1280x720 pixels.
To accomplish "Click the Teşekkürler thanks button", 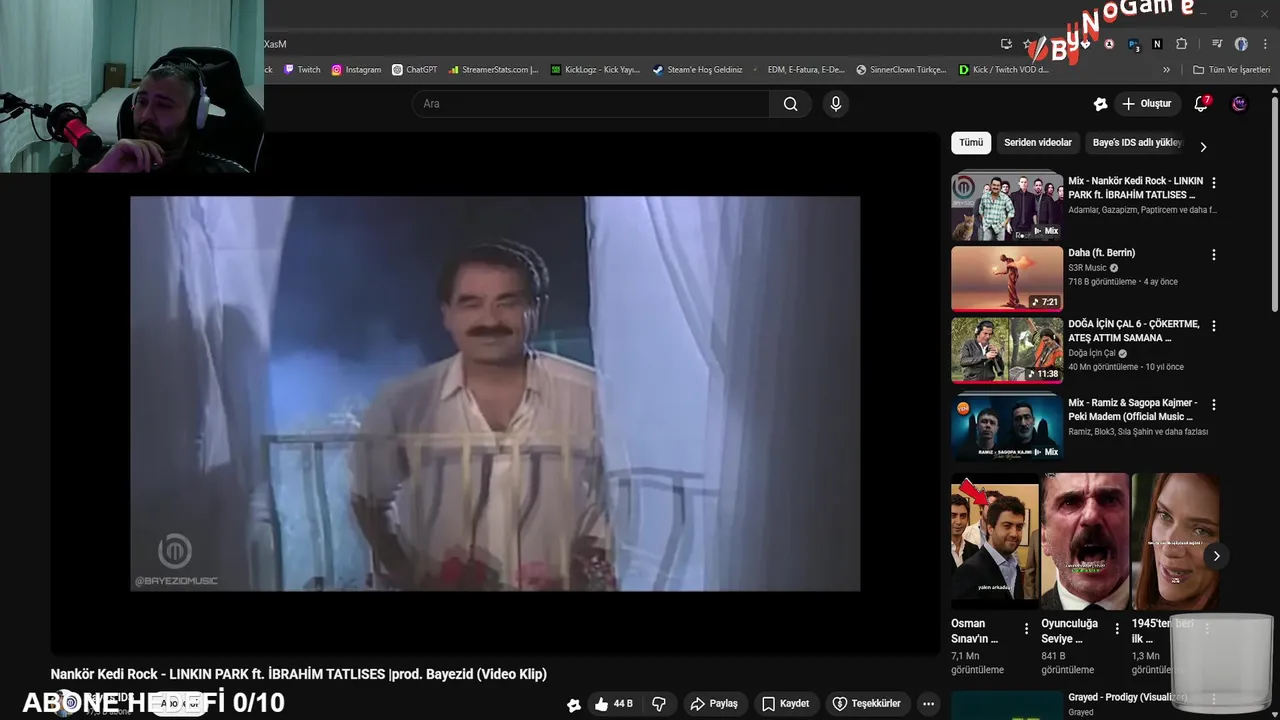I will [867, 704].
